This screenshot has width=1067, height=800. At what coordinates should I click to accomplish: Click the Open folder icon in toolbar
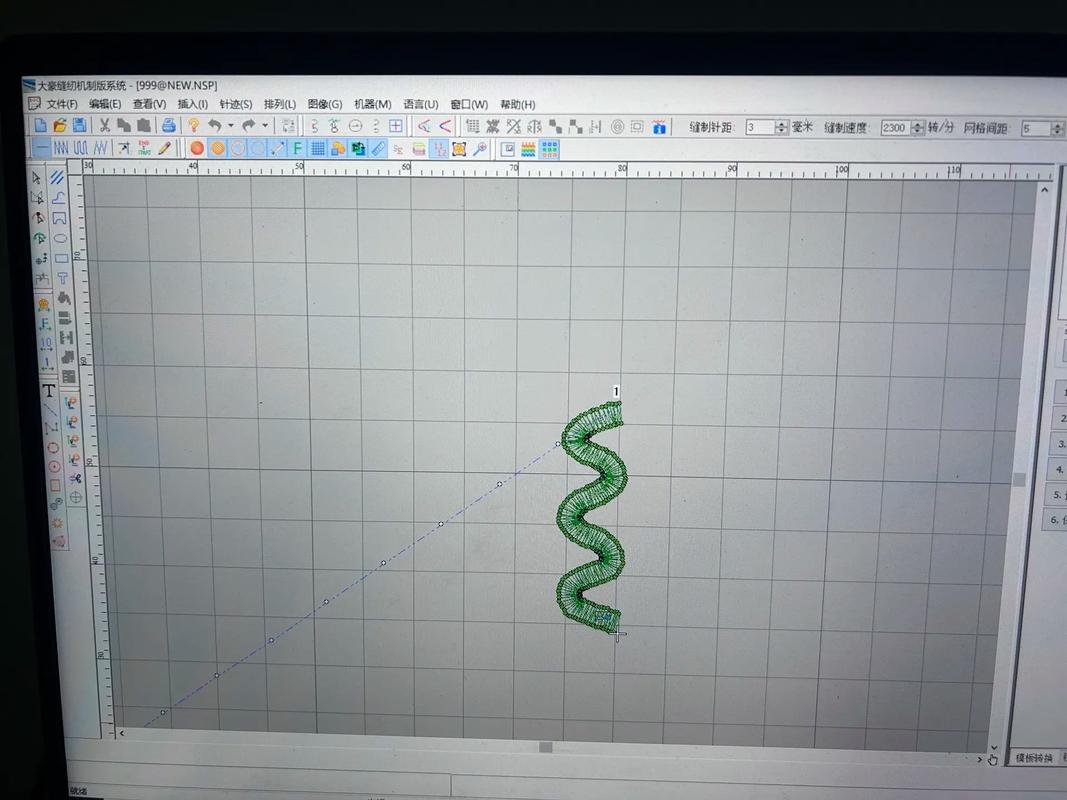click(59, 126)
